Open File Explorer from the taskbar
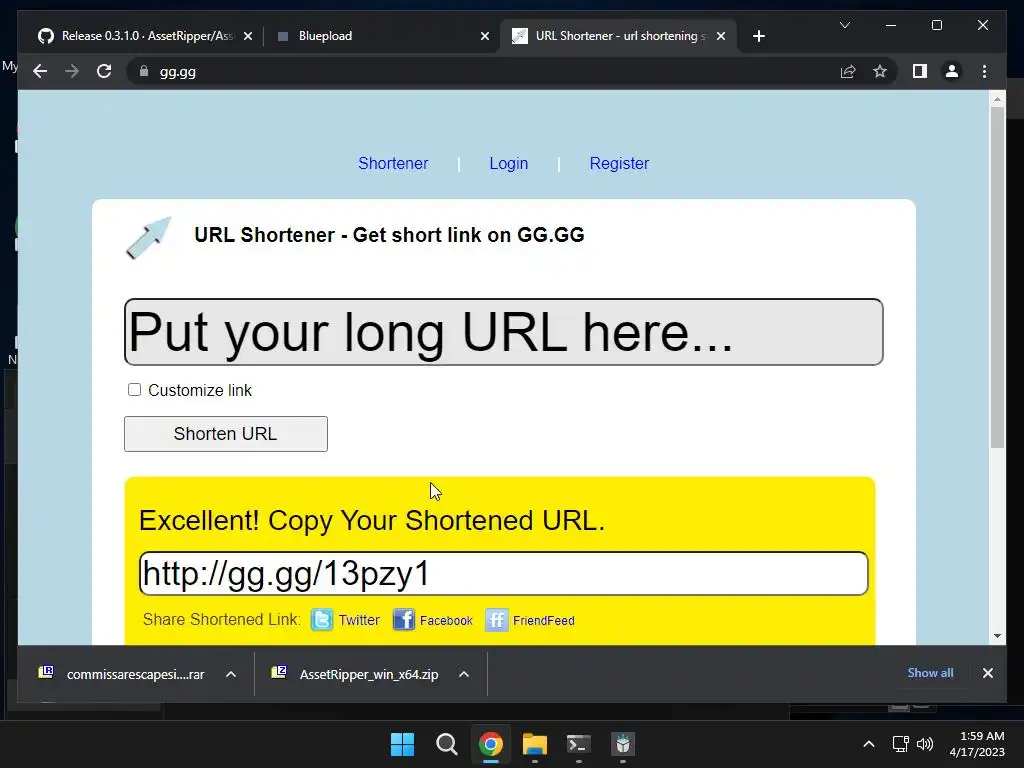 coord(534,744)
